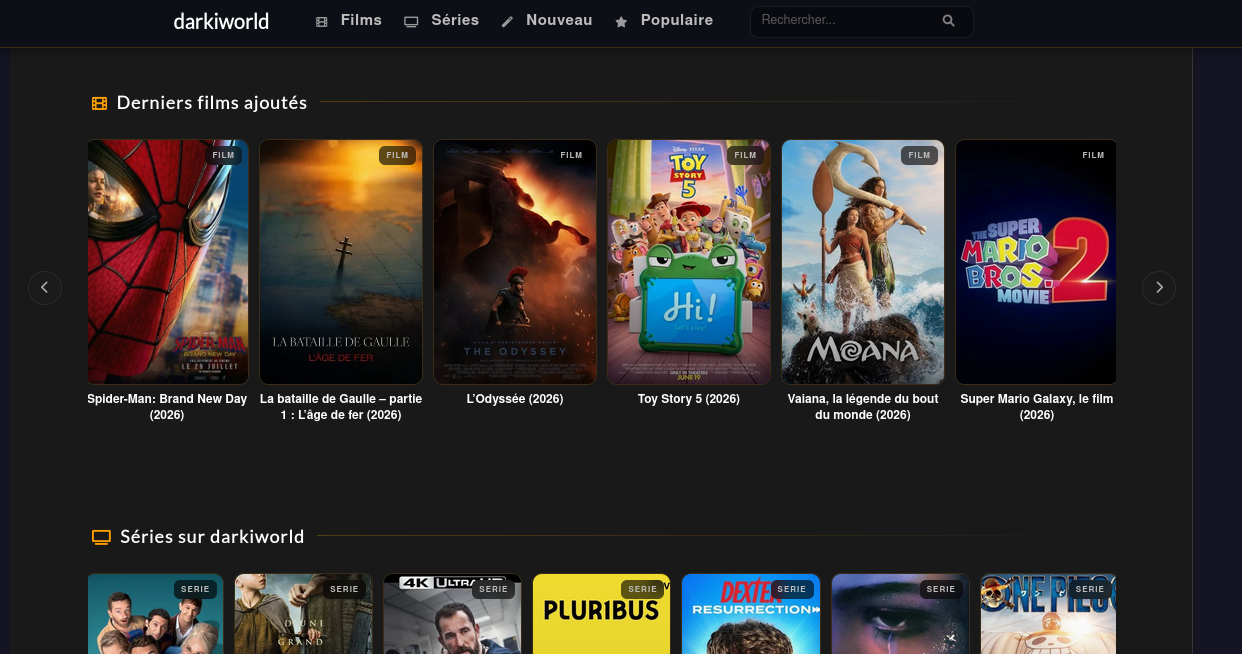Click the darkiworld logo
The width and height of the screenshot is (1242, 654).
[x=221, y=21]
